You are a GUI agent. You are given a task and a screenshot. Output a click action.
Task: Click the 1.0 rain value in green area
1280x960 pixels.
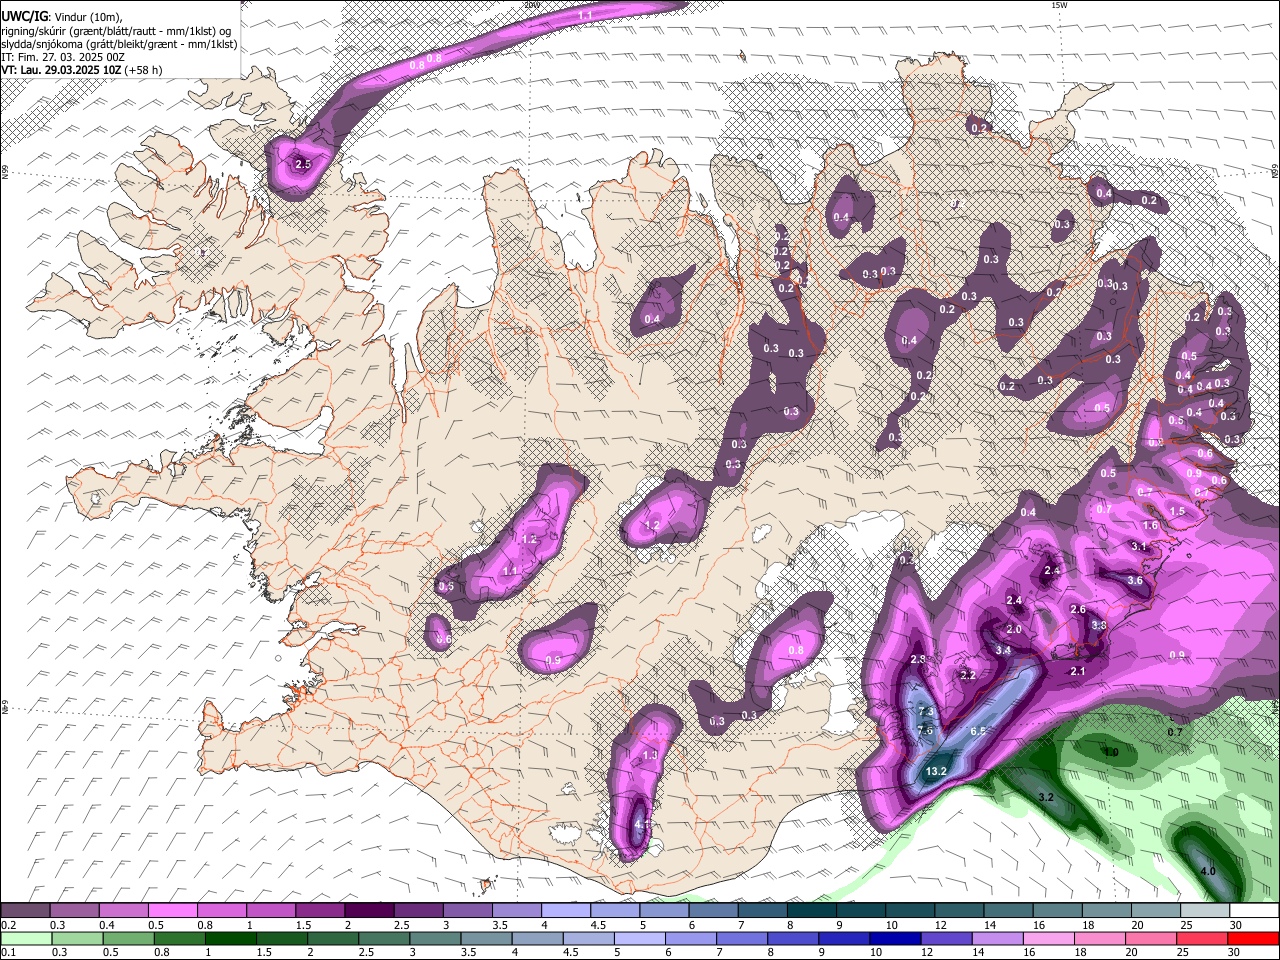pyautogui.click(x=1110, y=752)
